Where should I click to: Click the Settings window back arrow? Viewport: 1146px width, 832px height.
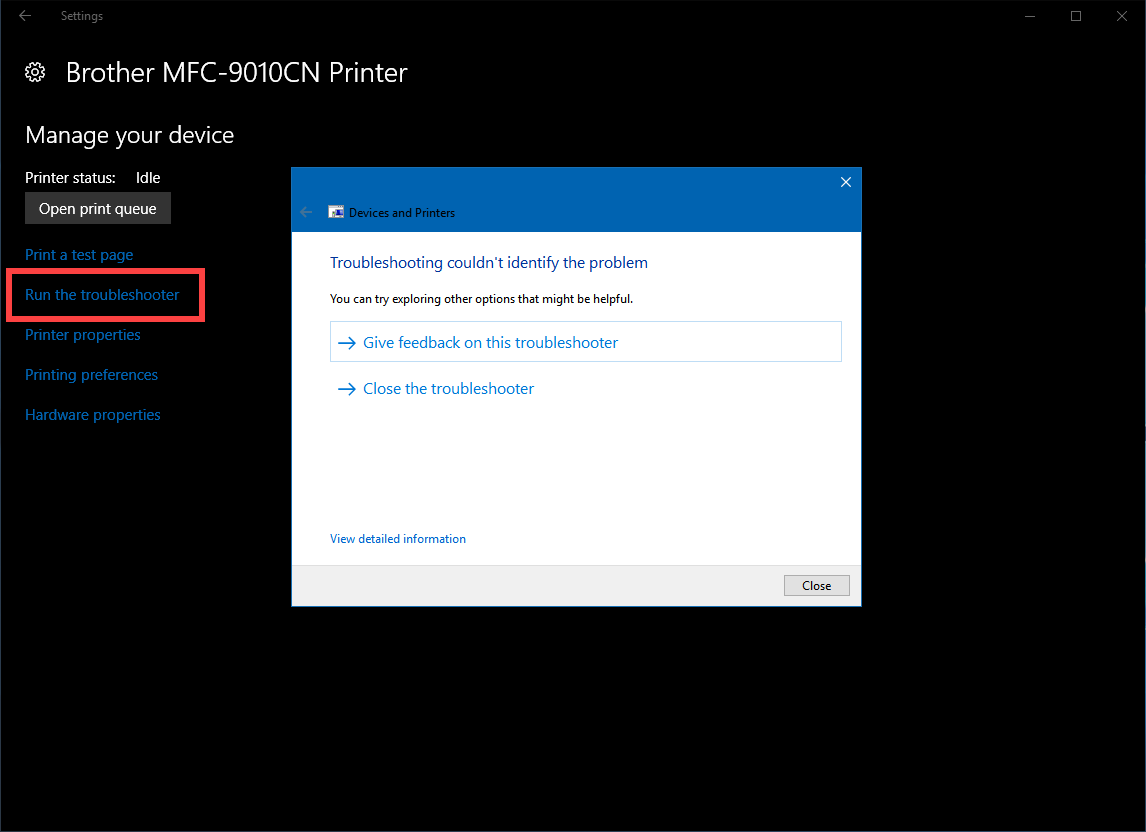(25, 16)
